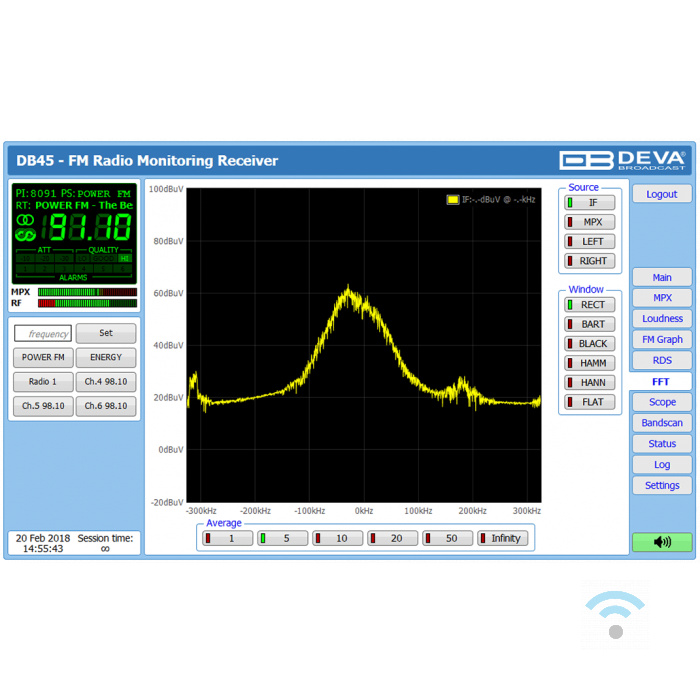This screenshot has height=700, width=700.
Task: Click the yellow IF legend swatch
Action: 452,200
